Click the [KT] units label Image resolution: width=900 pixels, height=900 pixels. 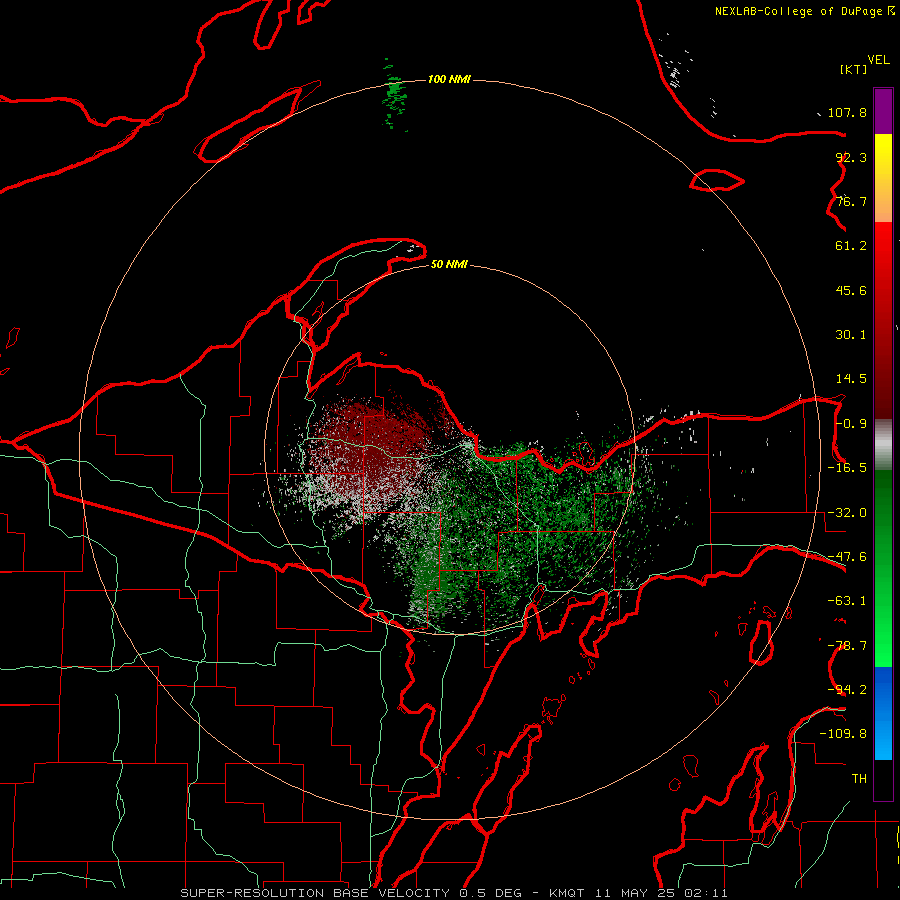[x=854, y=69]
